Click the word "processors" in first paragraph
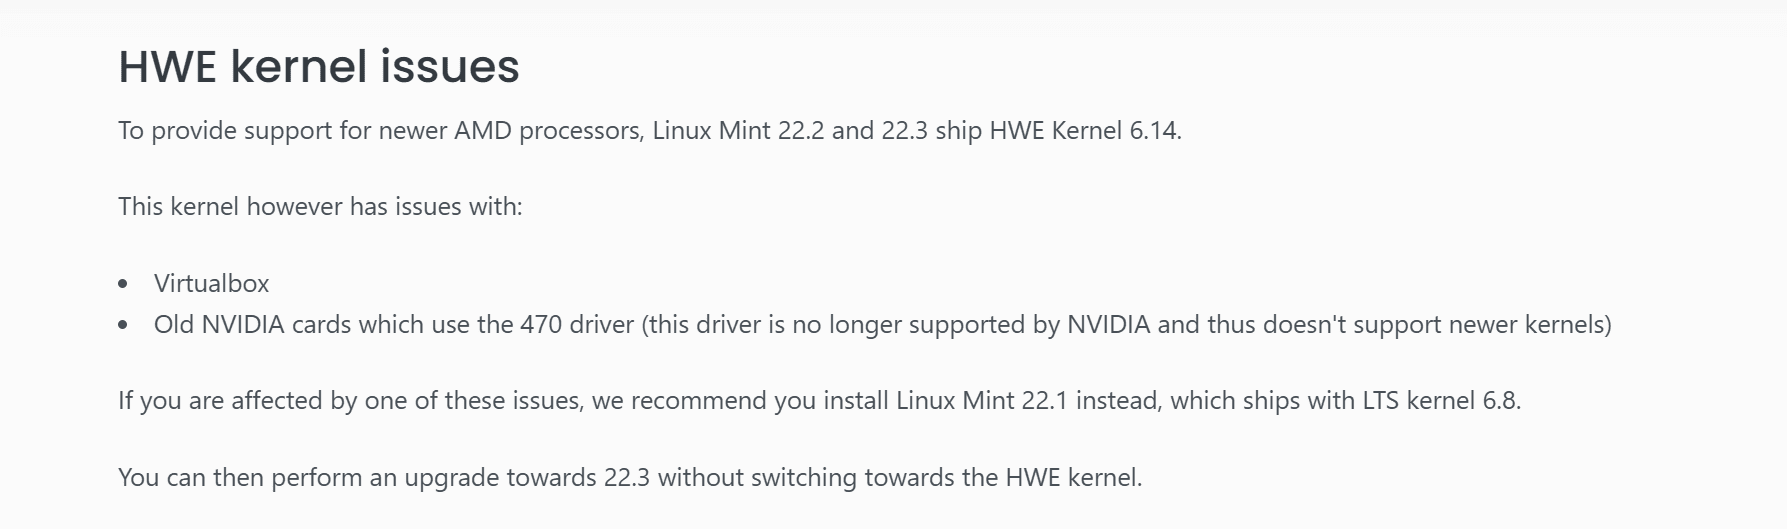This screenshot has height=529, width=1787. tap(581, 131)
